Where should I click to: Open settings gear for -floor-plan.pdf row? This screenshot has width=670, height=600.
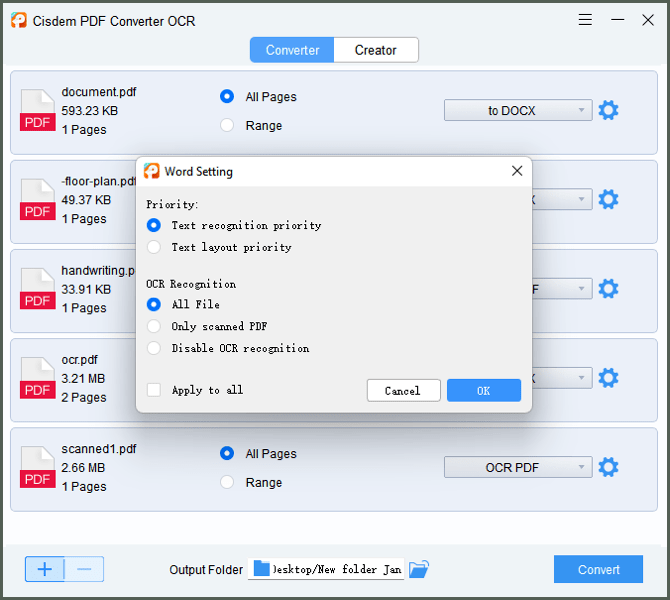tap(608, 200)
